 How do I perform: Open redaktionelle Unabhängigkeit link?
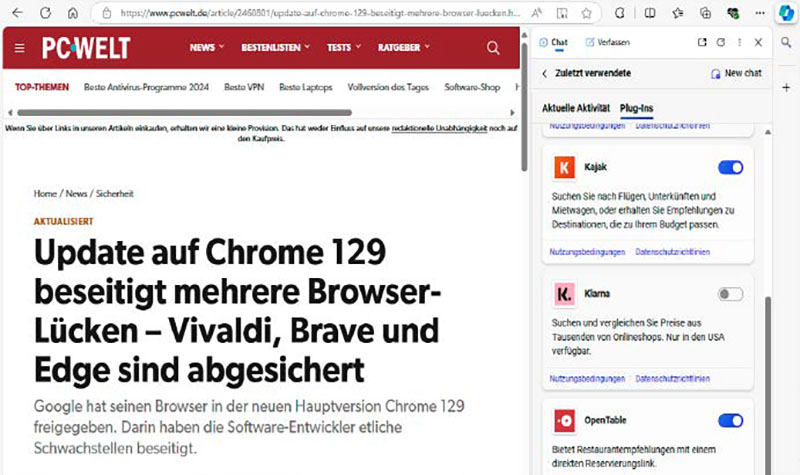(x=439, y=128)
